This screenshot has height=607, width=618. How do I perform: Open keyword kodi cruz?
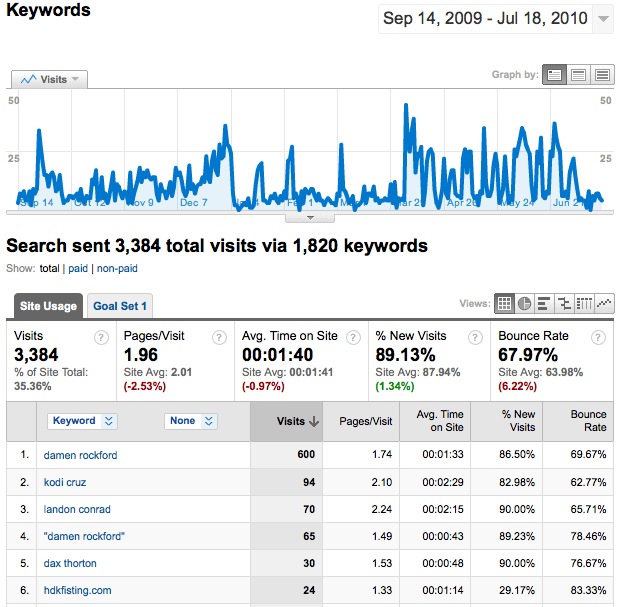[x=65, y=482]
